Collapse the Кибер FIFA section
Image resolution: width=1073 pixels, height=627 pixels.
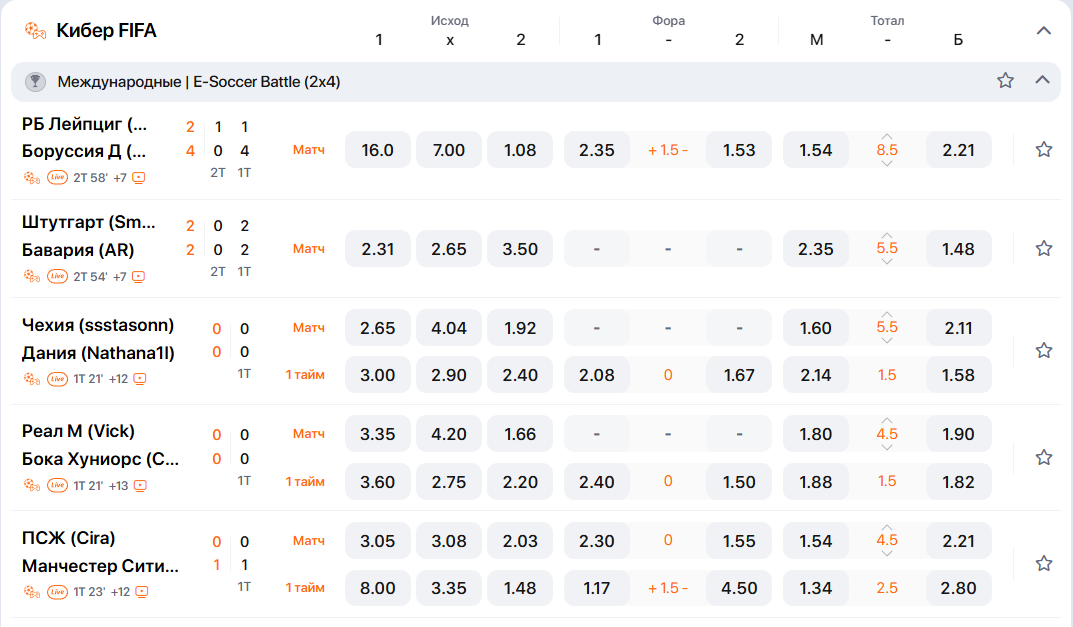pyautogui.click(x=1043, y=31)
